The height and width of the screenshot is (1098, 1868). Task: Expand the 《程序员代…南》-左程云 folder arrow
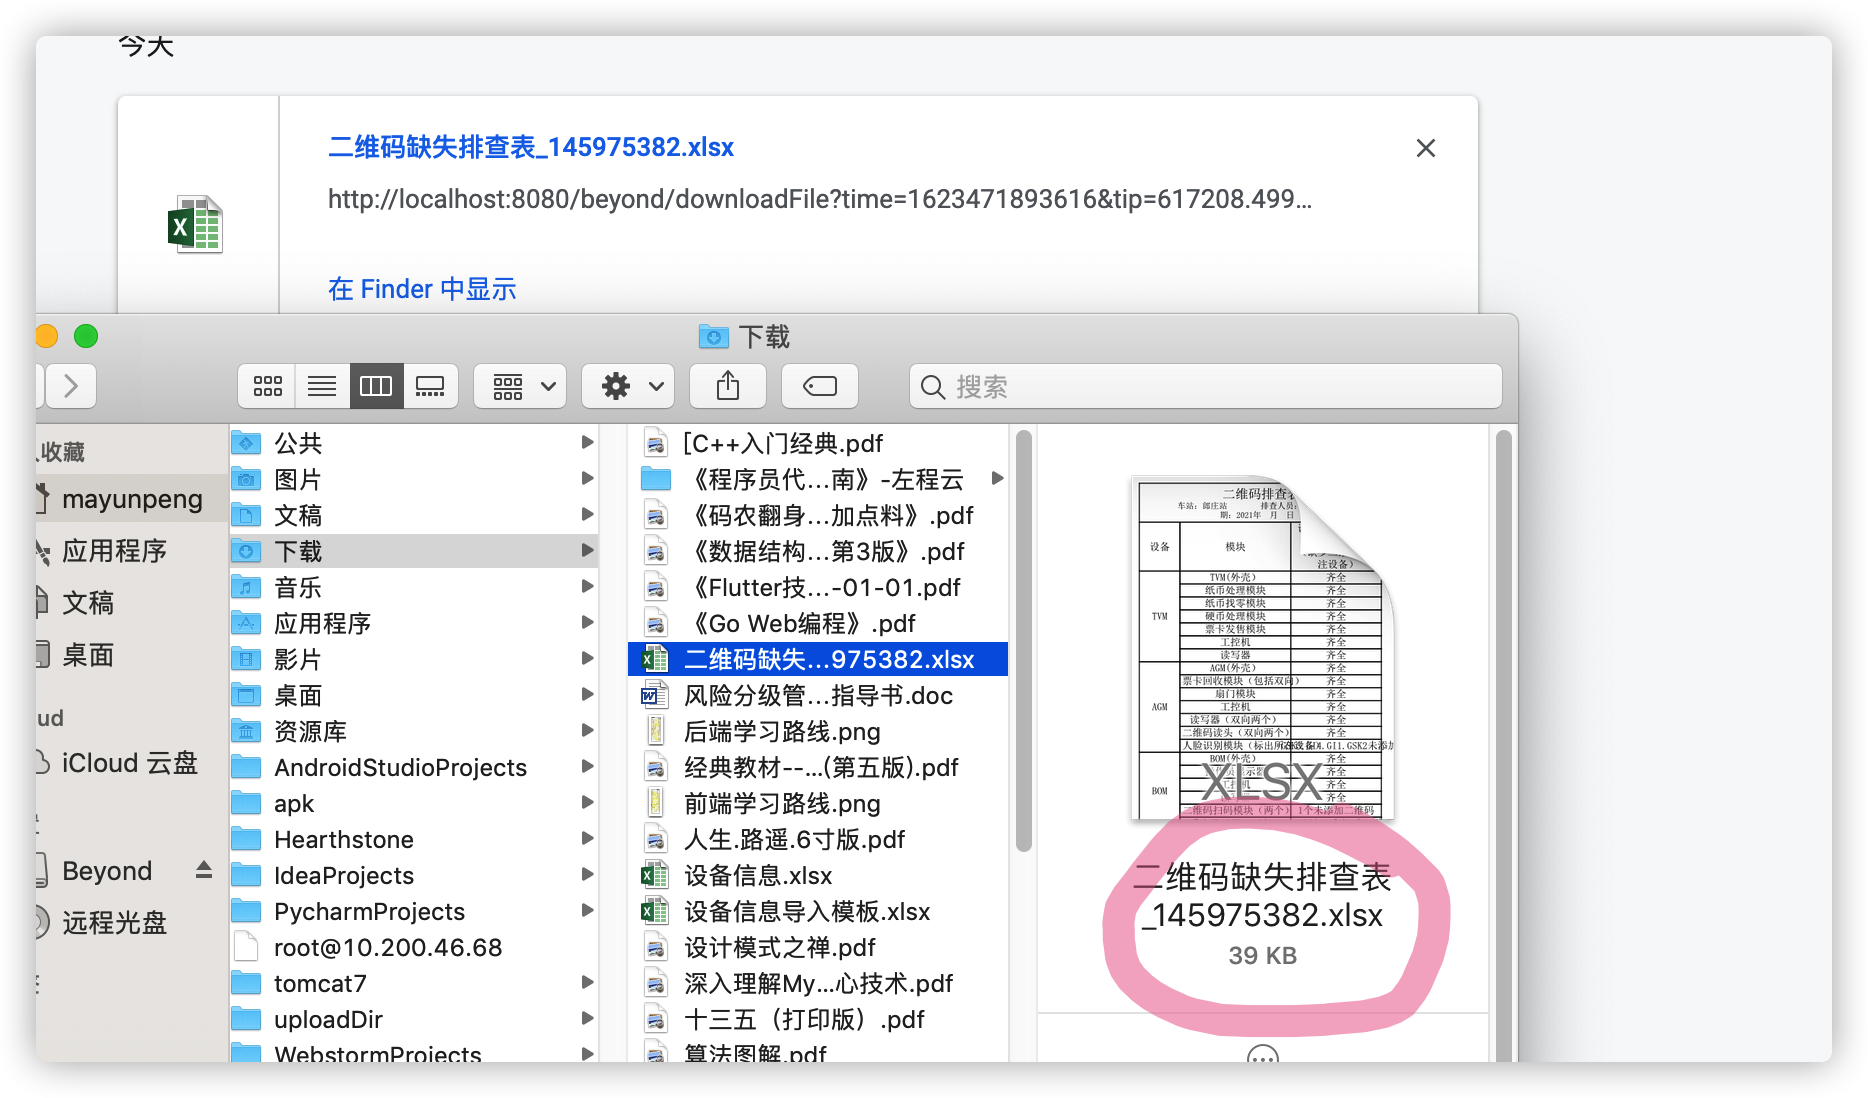coord(997,478)
